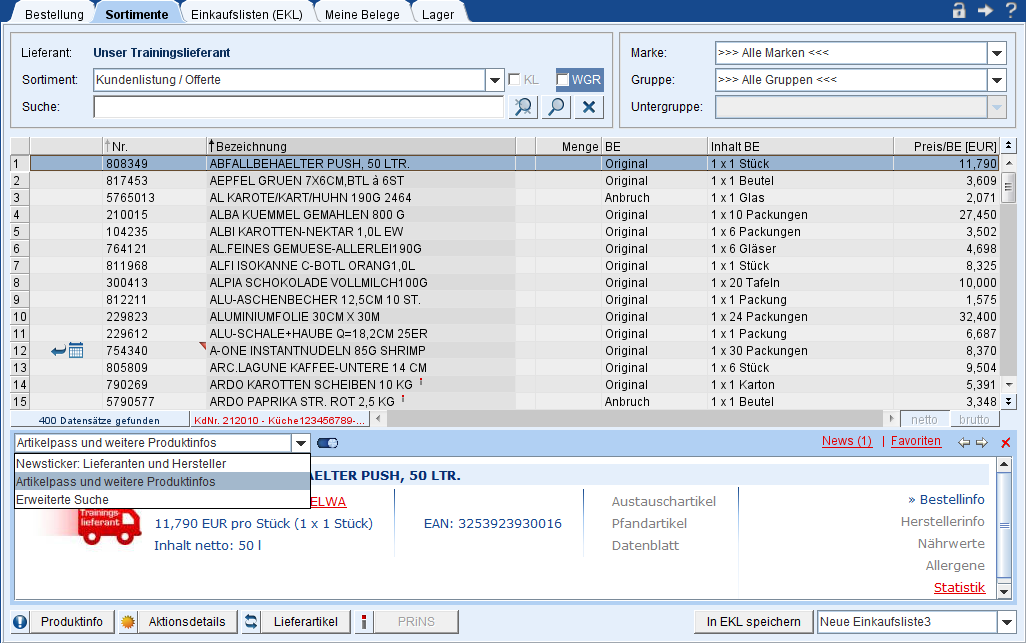Viewport: 1026px width, 643px height.
Task: Open the Statistik link
Action: coord(959,587)
